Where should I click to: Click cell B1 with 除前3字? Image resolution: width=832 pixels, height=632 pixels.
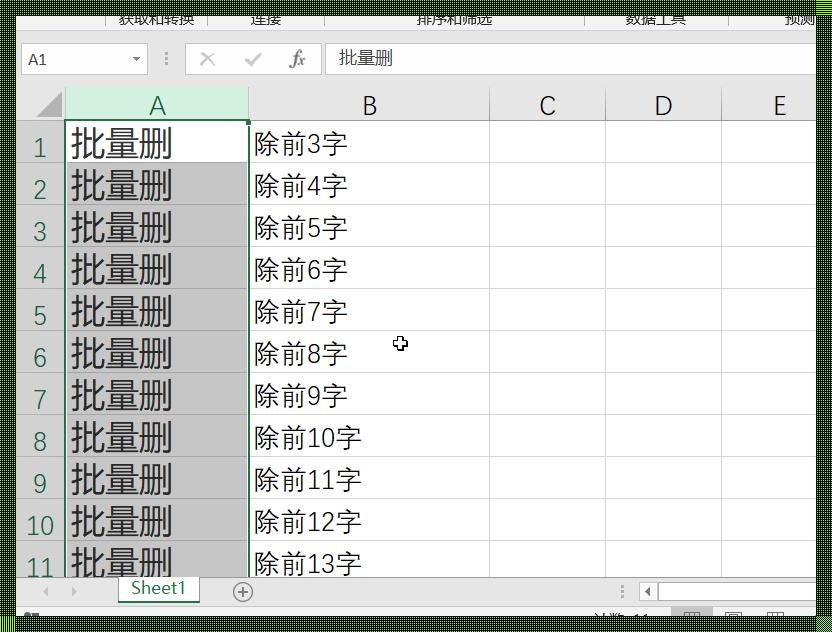click(369, 142)
